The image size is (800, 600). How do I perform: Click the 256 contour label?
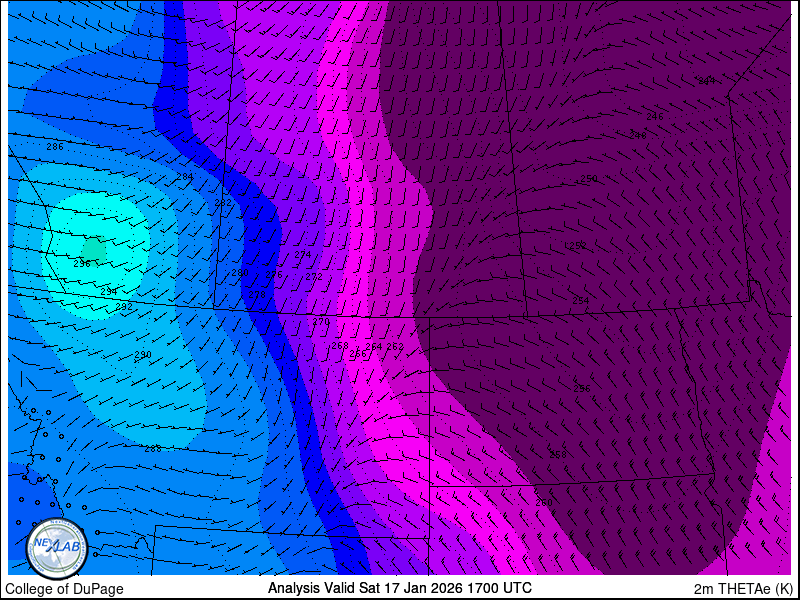point(582,388)
